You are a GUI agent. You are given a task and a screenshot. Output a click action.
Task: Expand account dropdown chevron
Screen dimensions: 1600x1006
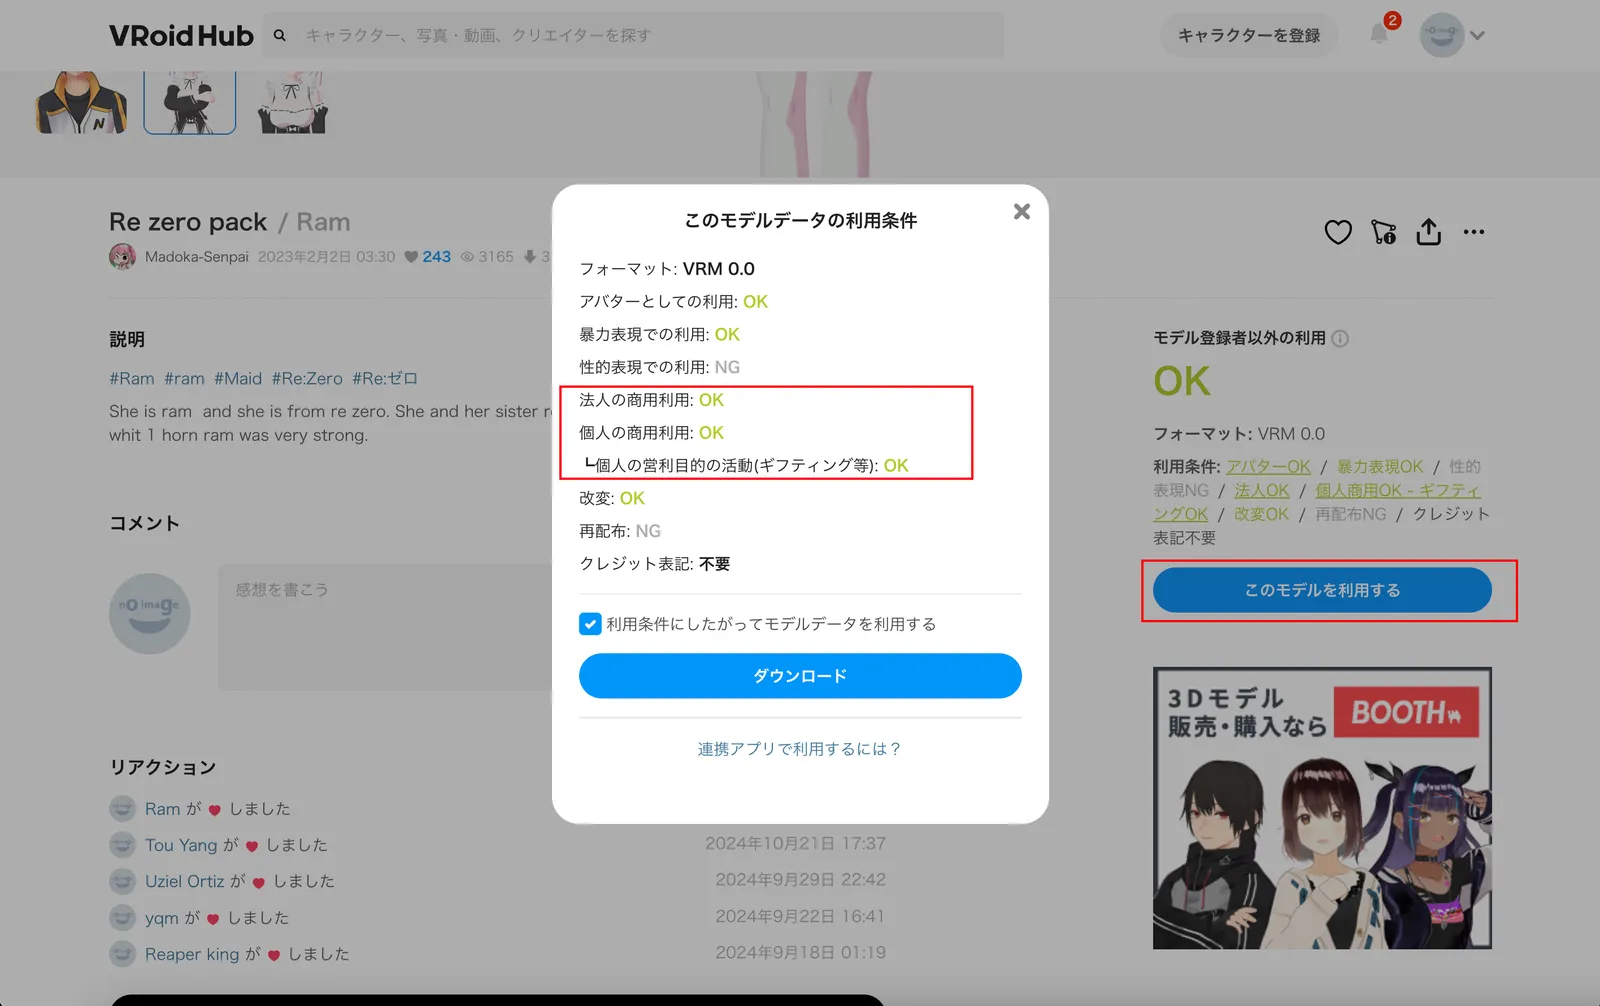tap(1477, 36)
